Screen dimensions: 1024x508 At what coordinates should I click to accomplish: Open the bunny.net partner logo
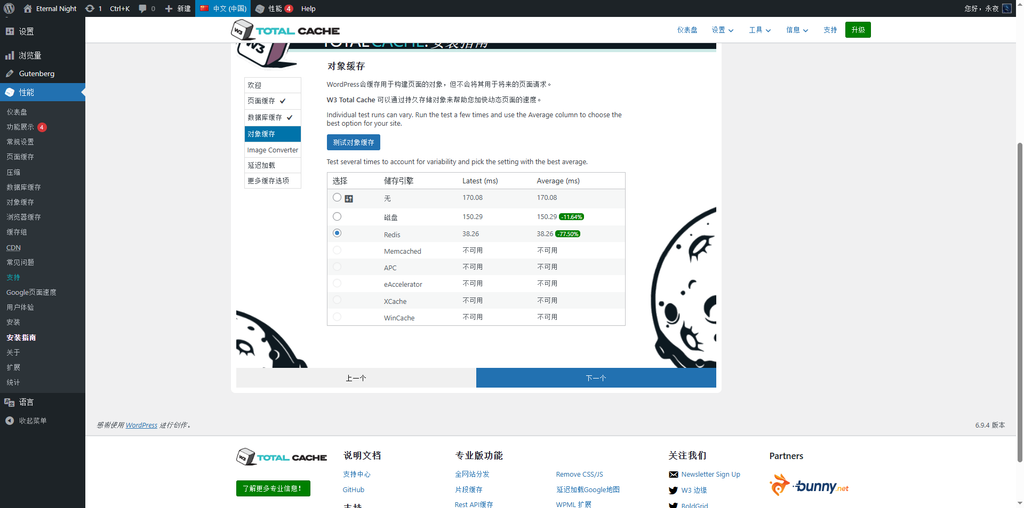pyautogui.click(x=808, y=486)
